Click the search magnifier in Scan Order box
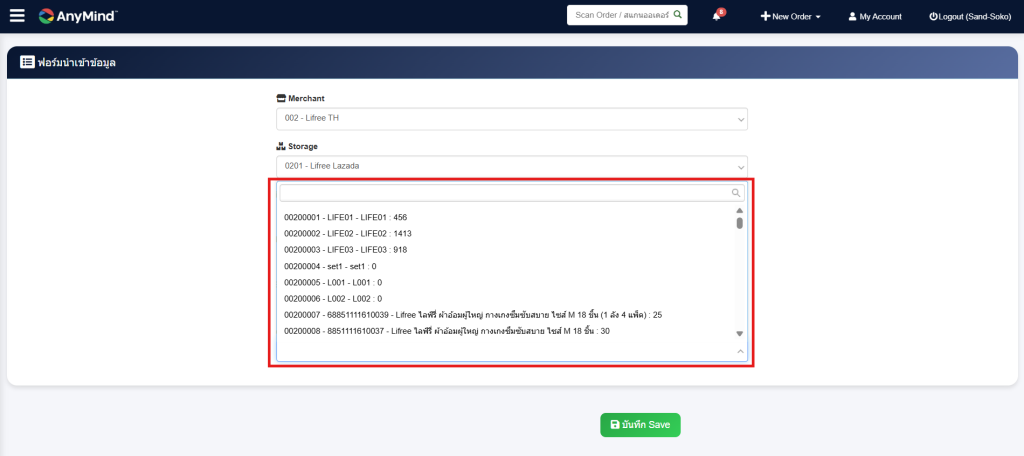This screenshot has height=456, width=1024. pos(677,15)
